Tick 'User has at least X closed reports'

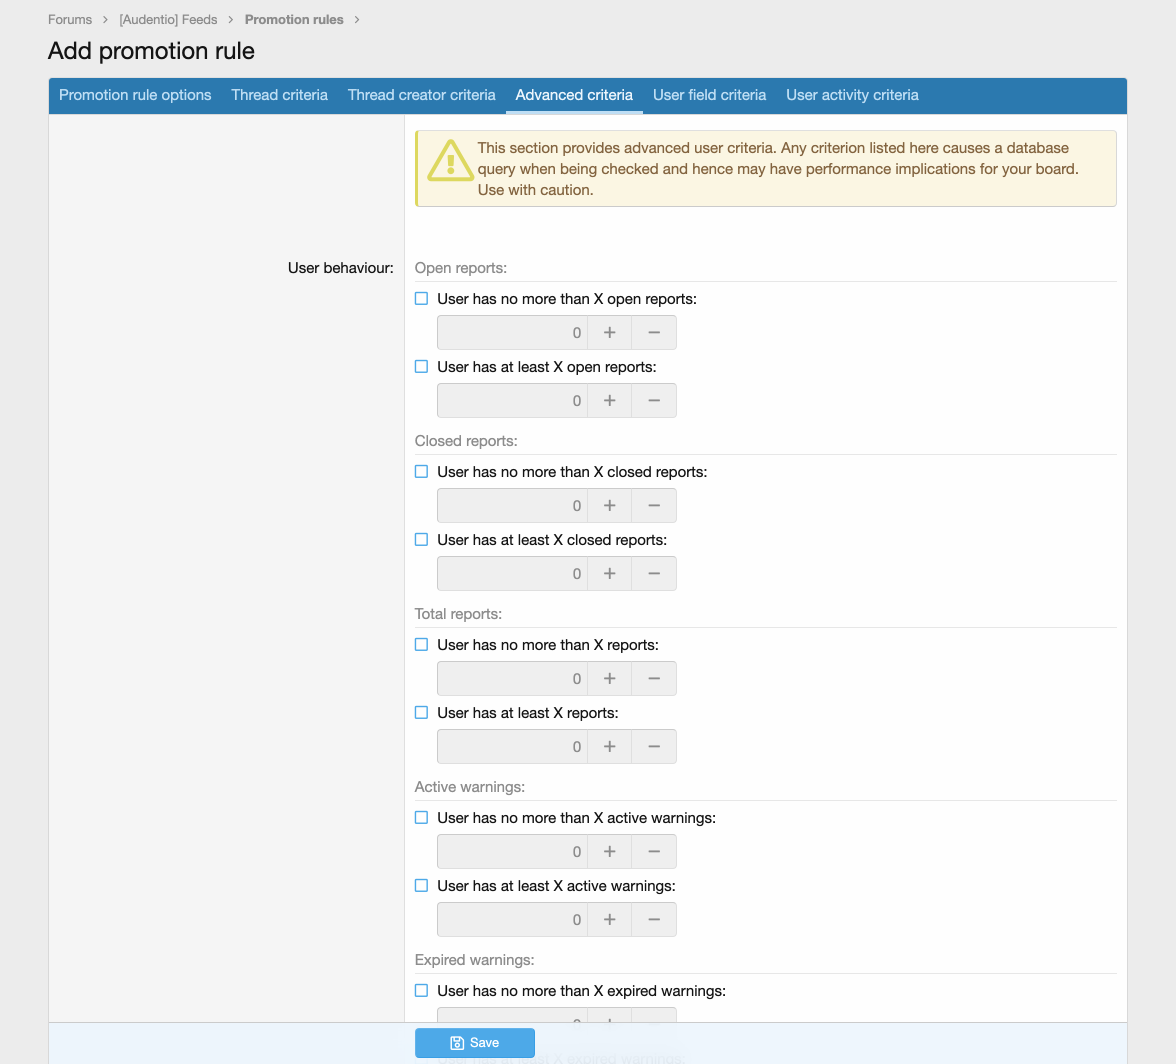pos(421,540)
